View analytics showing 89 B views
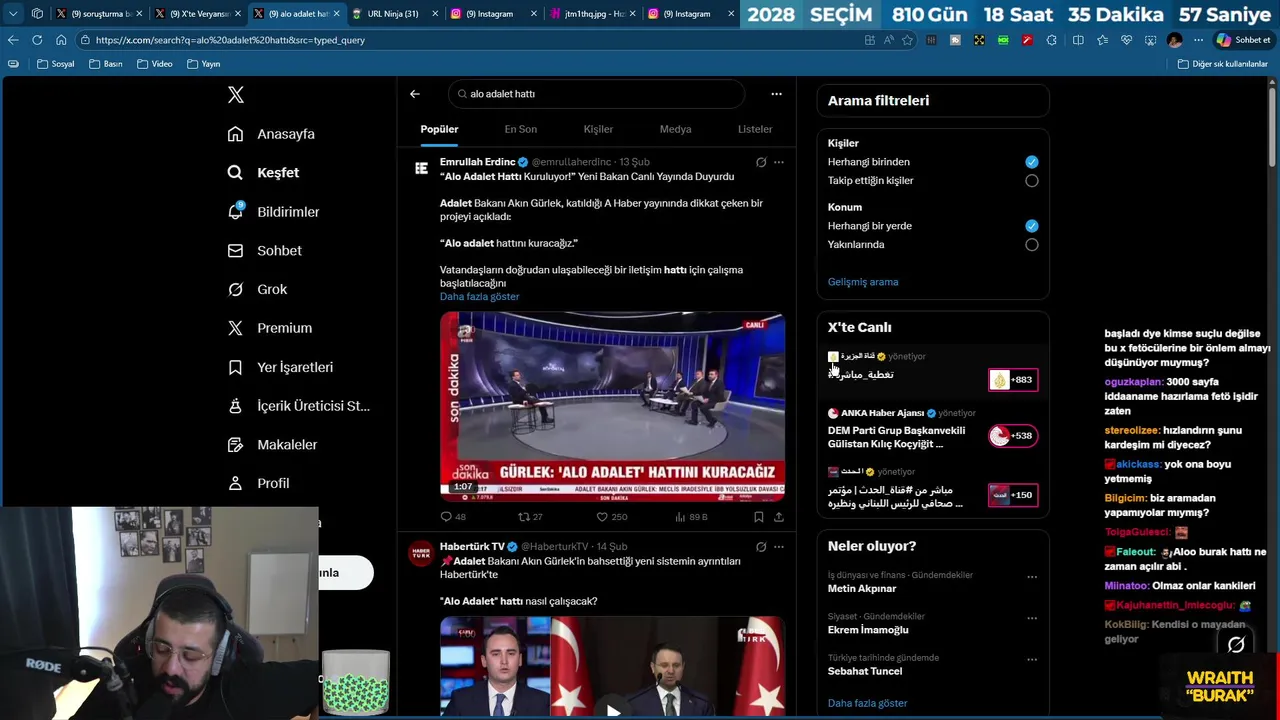The image size is (1280, 720). (691, 517)
